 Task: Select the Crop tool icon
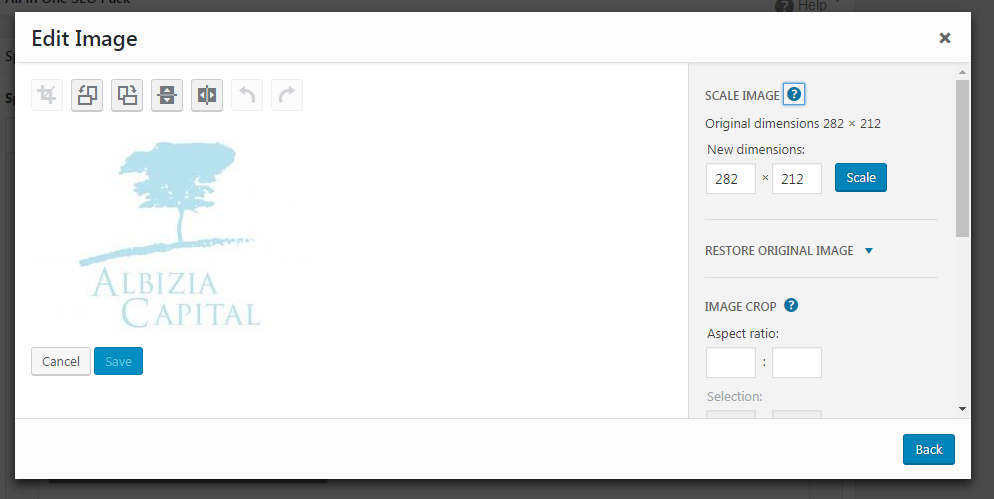[x=47, y=95]
